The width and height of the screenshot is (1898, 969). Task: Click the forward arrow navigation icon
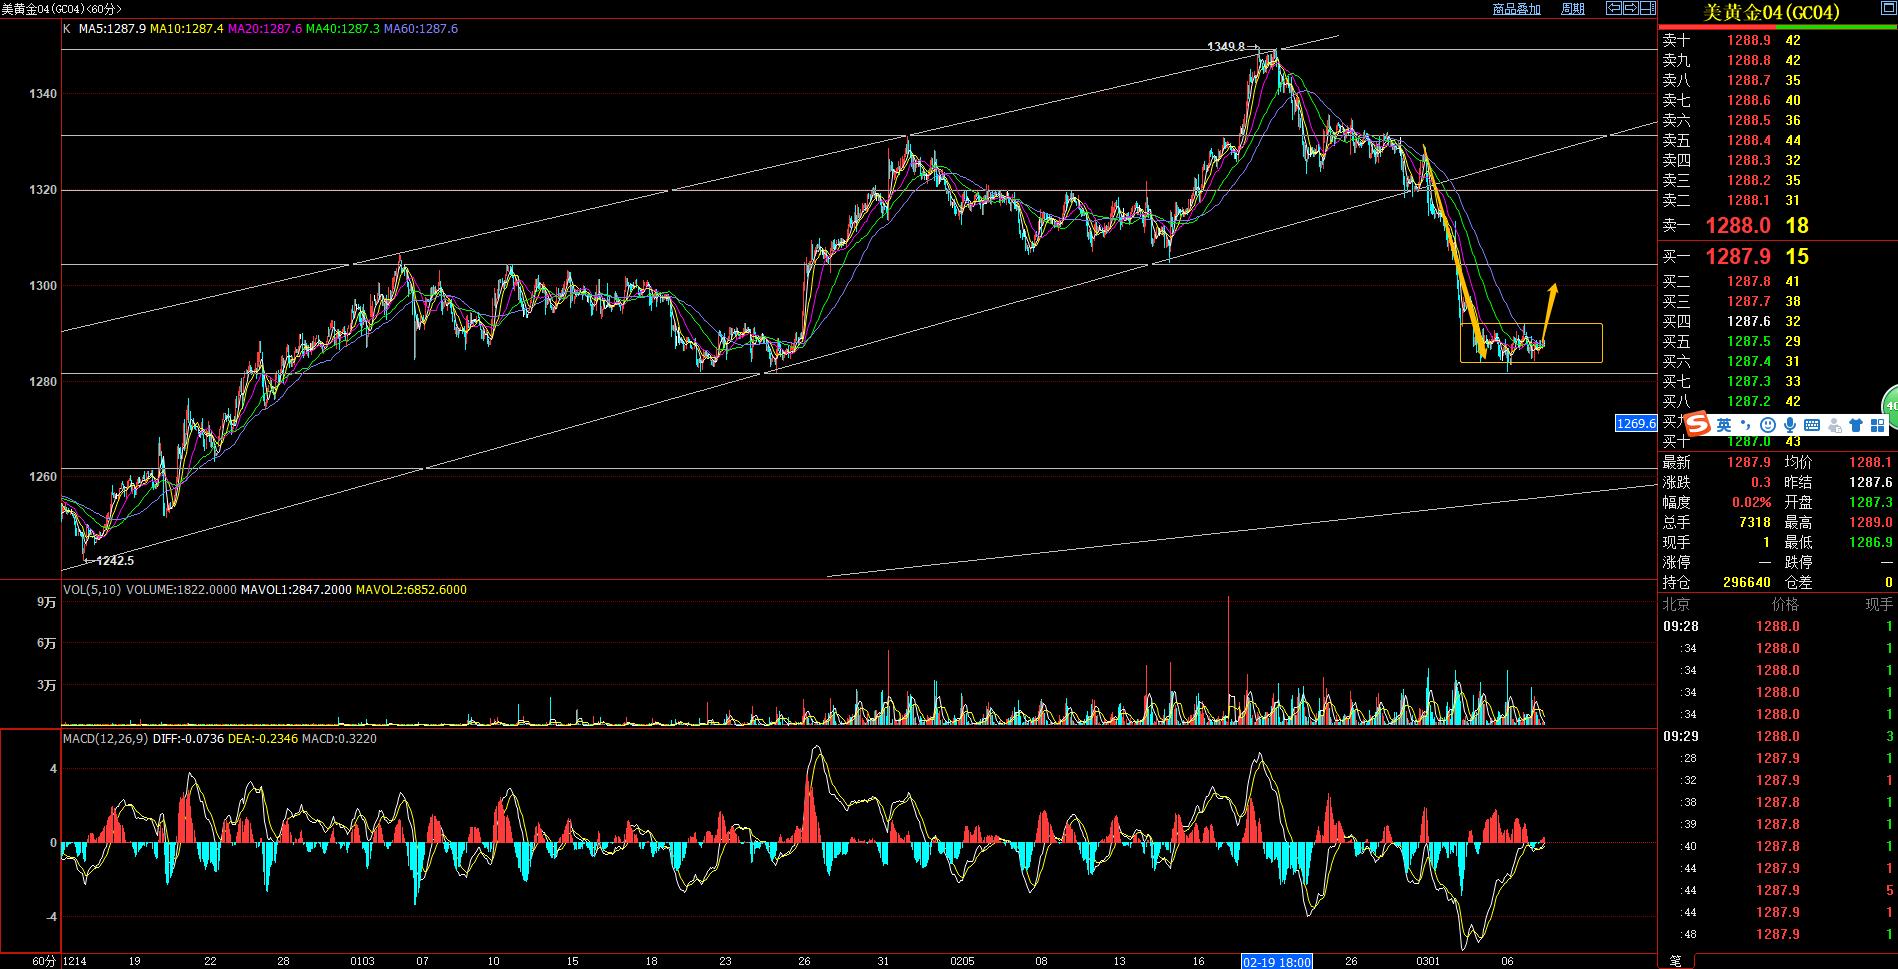click(1631, 8)
